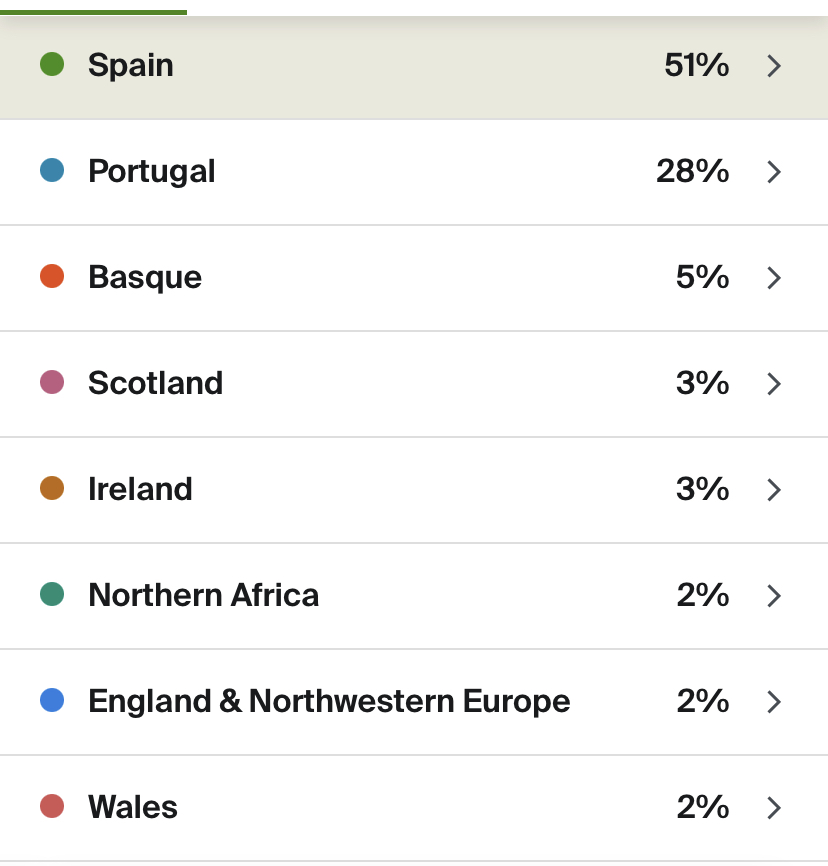The image size is (828, 866).
Task: Click the green active tab indicator bar
Action: click(93, 12)
